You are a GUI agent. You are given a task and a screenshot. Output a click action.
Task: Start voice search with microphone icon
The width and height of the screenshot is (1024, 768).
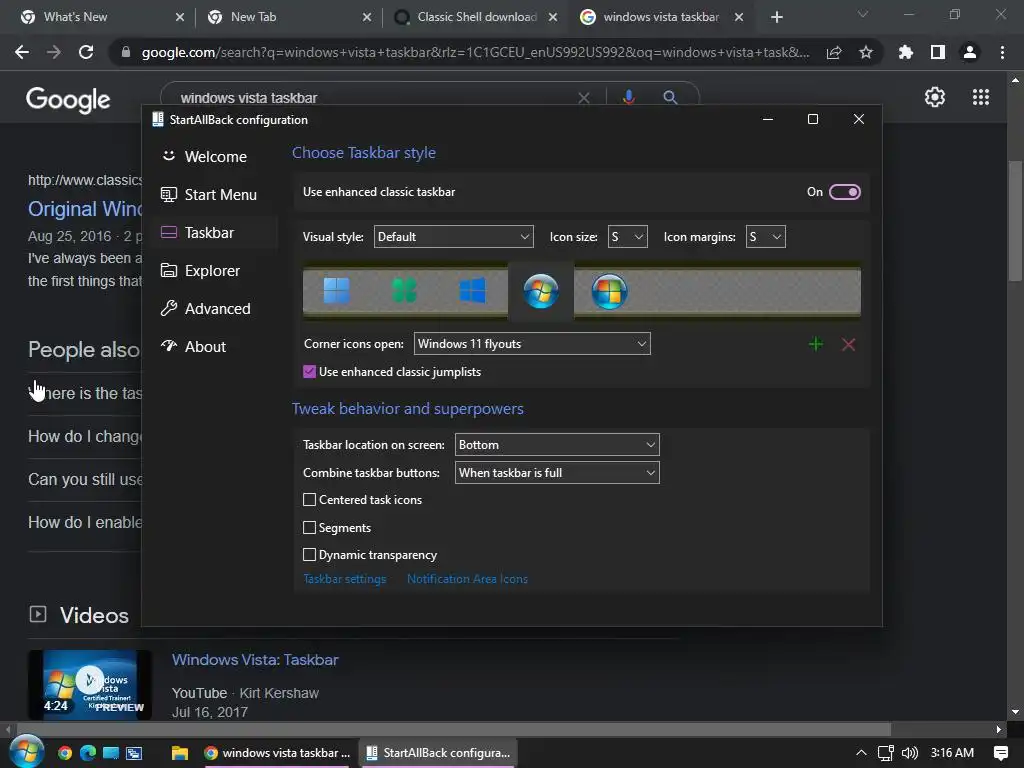[628, 97]
